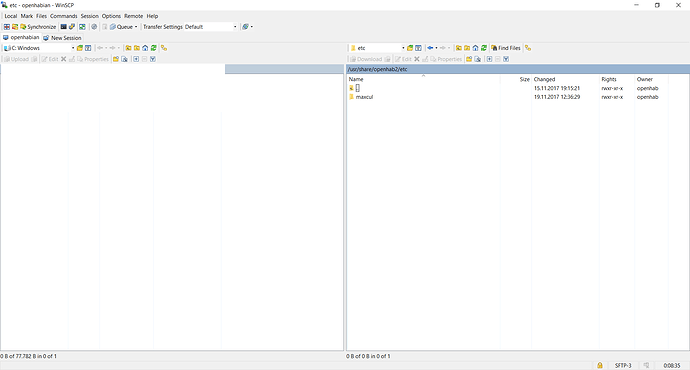This screenshot has height=370, width=690.
Task: Go to remote parent directory icon
Action: pyautogui.click(x=459, y=48)
